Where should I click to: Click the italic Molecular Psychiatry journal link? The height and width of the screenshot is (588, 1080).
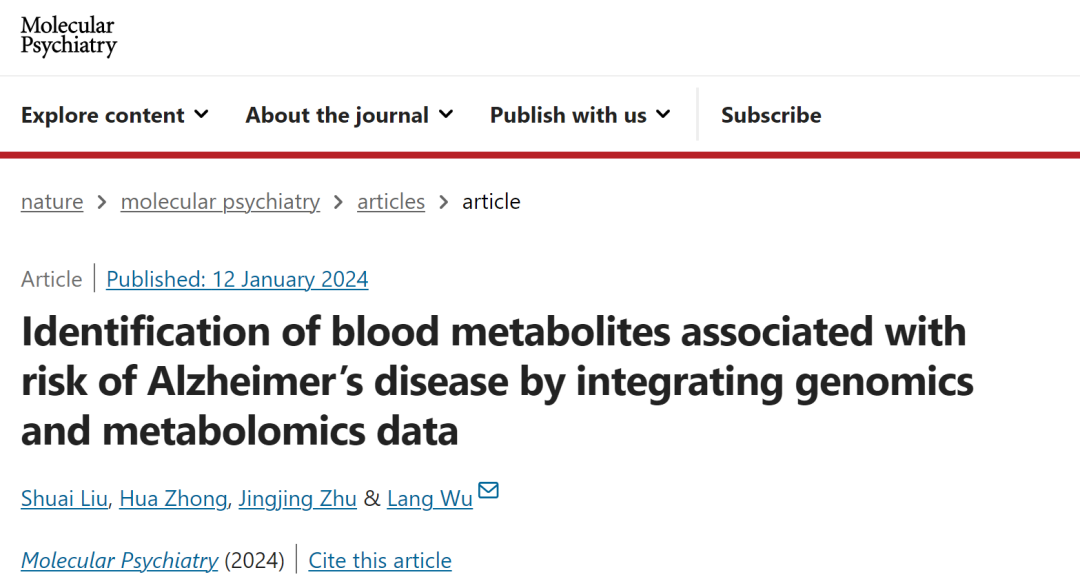119,560
